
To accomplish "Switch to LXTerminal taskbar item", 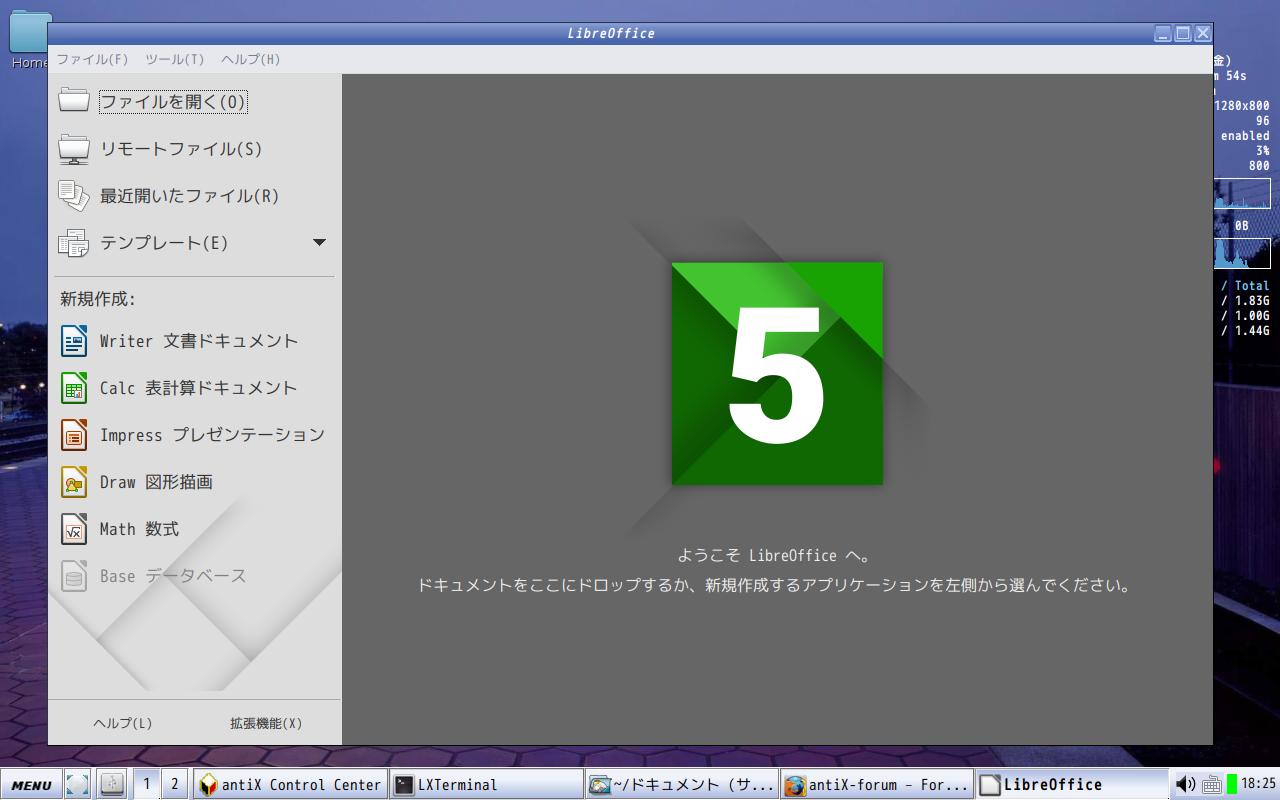I will point(486,785).
